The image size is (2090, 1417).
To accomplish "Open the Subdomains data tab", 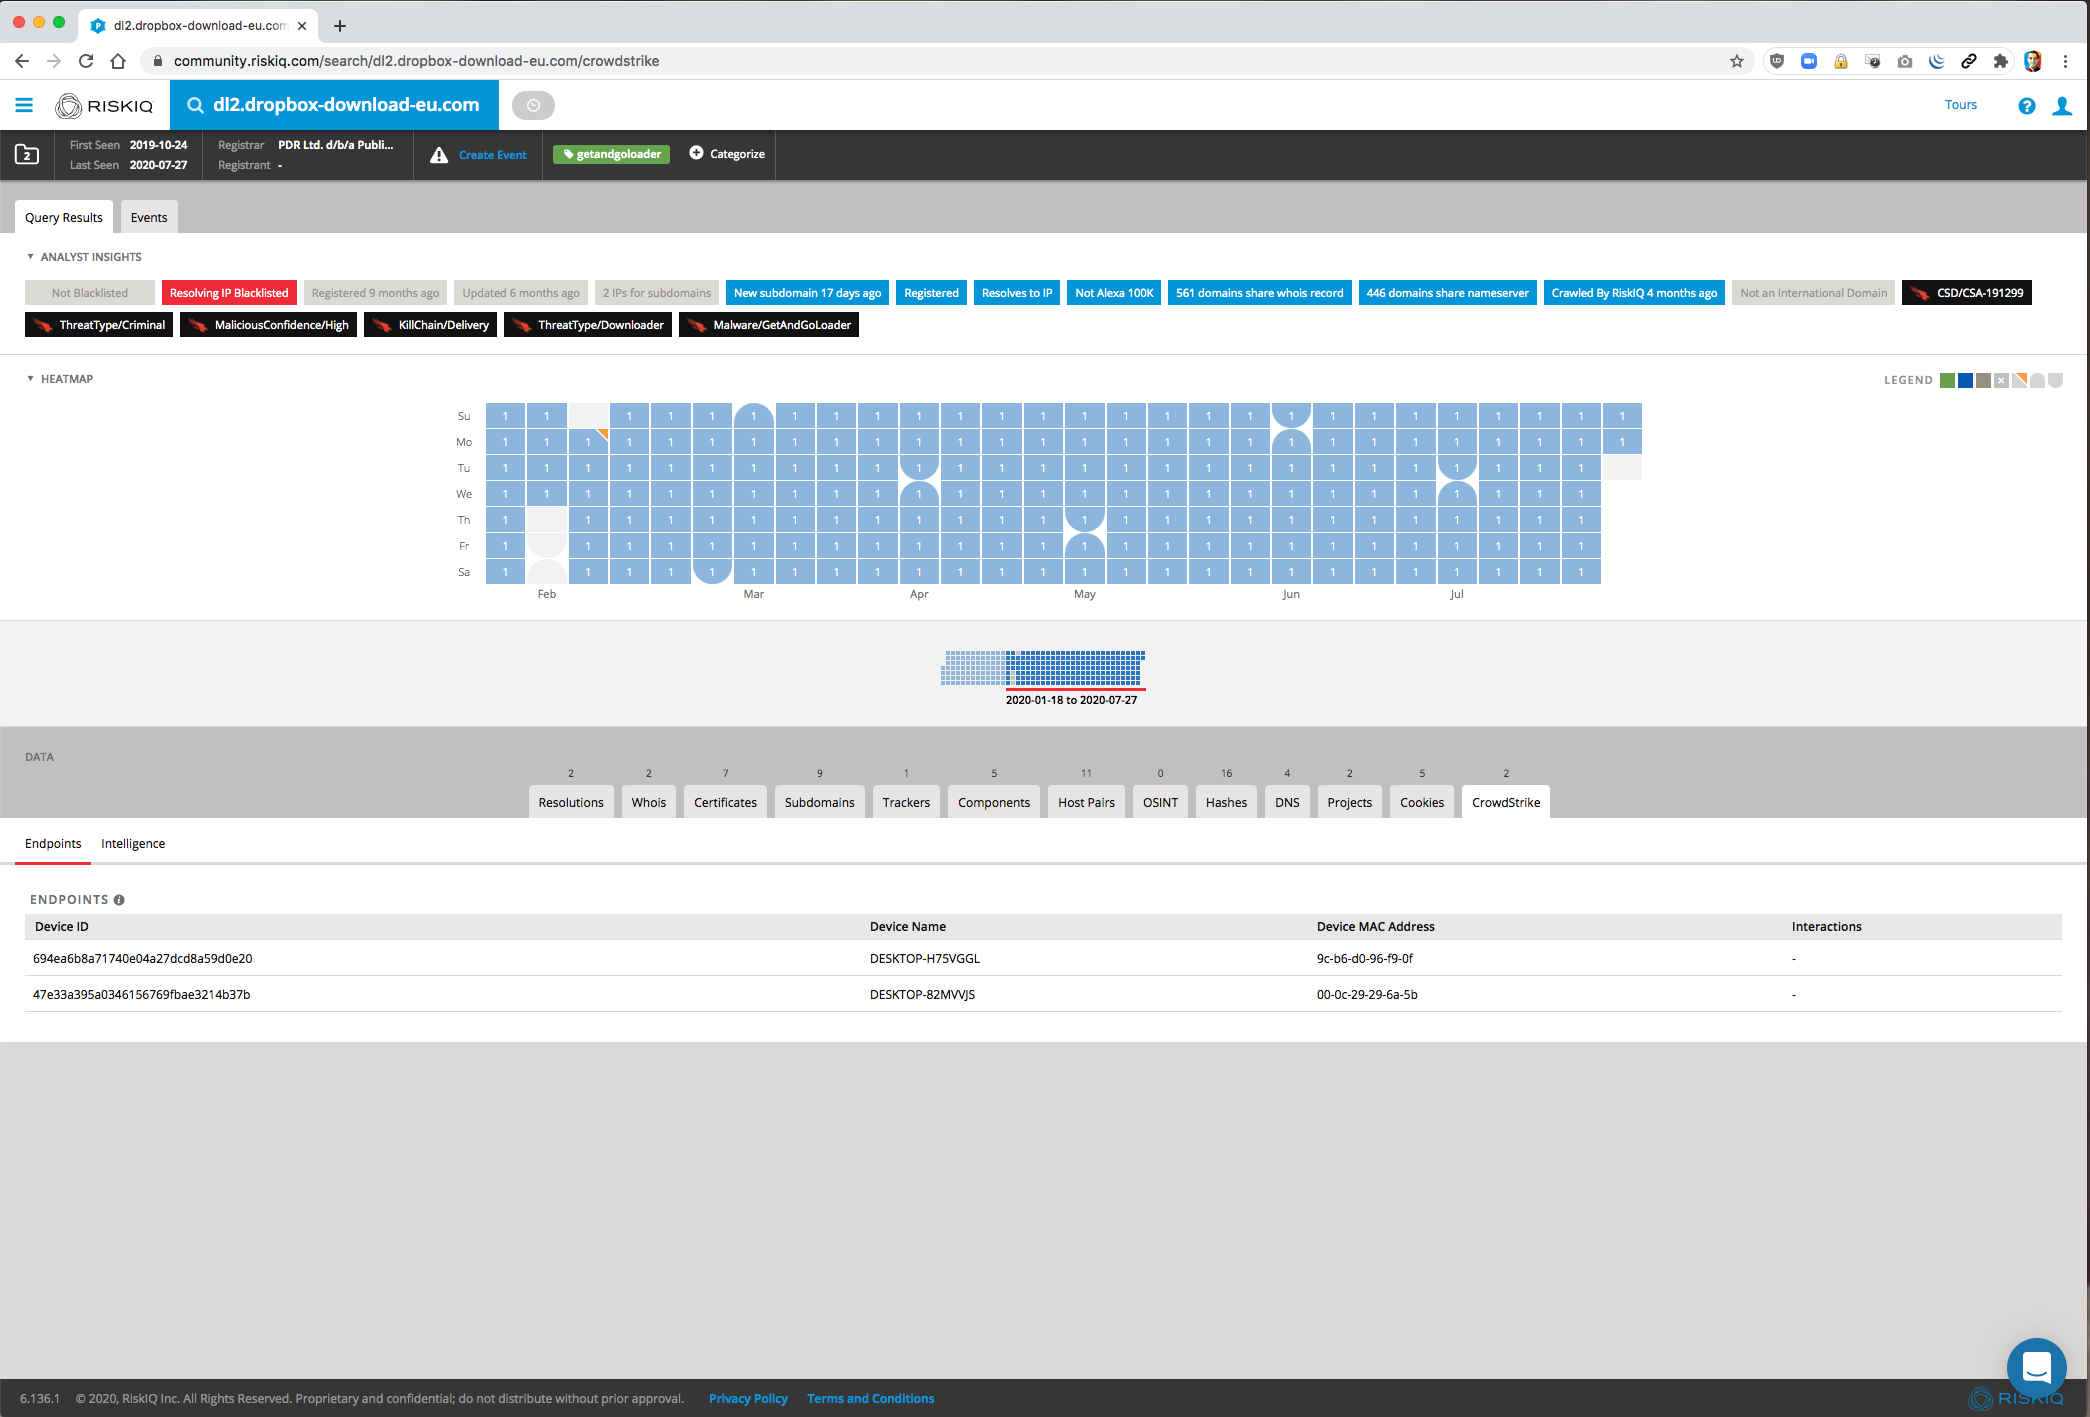I will point(820,802).
